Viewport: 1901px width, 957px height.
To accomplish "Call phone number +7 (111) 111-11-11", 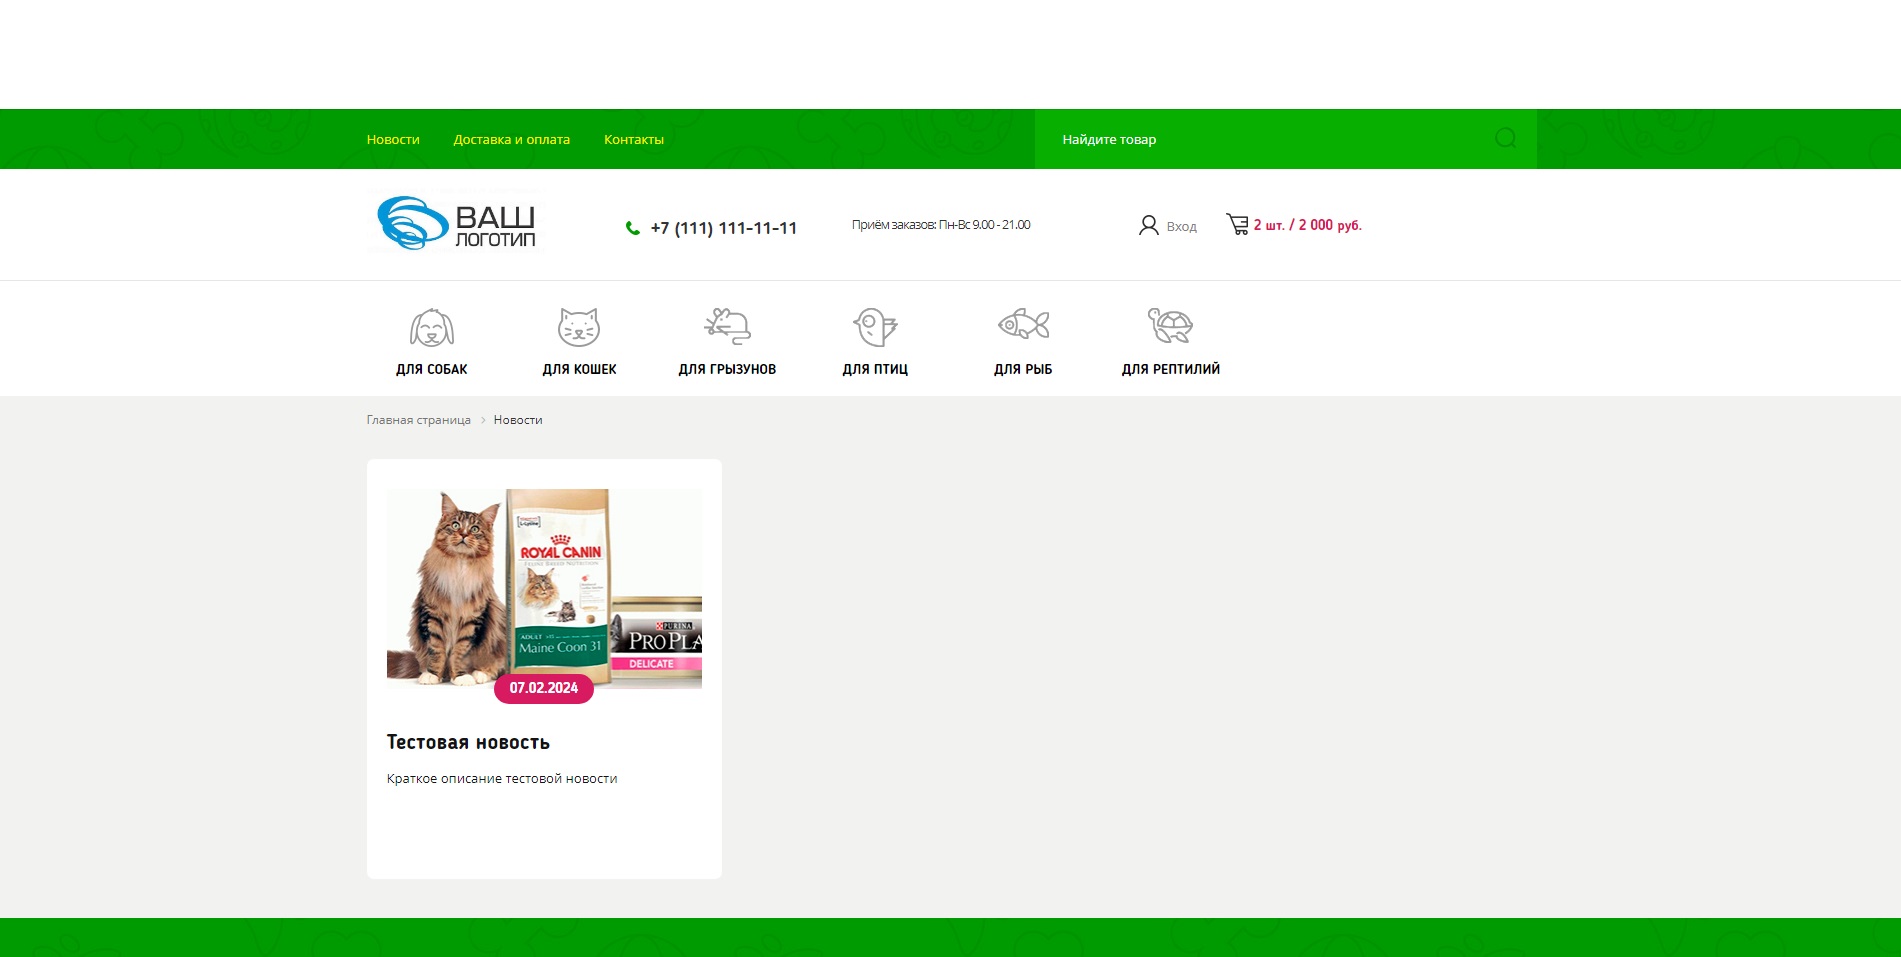I will click(723, 228).
